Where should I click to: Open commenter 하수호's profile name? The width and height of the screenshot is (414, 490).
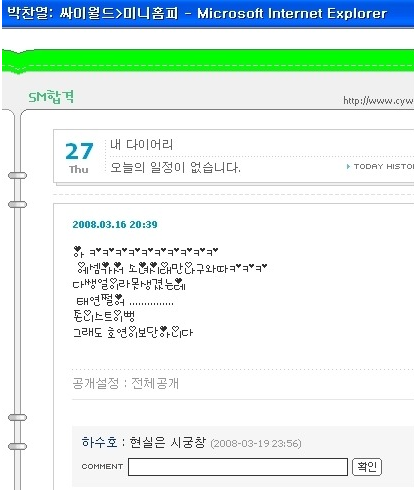click(x=99, y=442)
